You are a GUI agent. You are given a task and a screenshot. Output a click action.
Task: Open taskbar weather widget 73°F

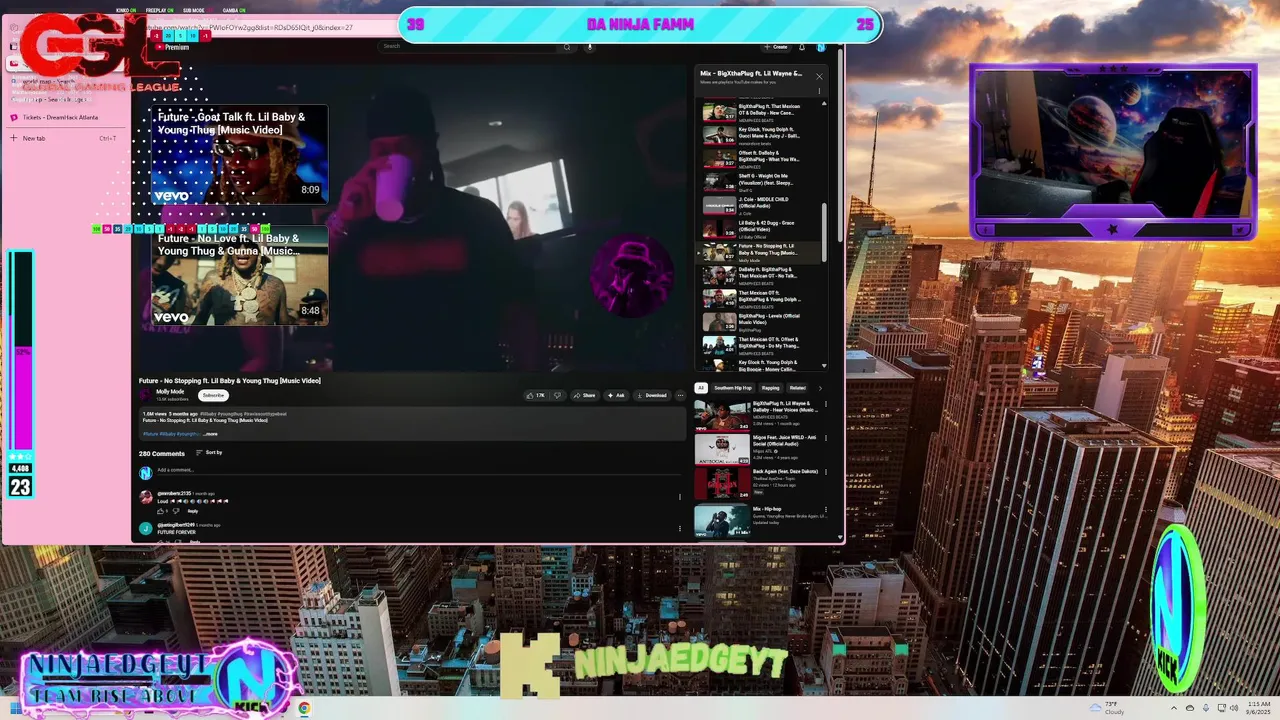click(x=1108, y=708)
